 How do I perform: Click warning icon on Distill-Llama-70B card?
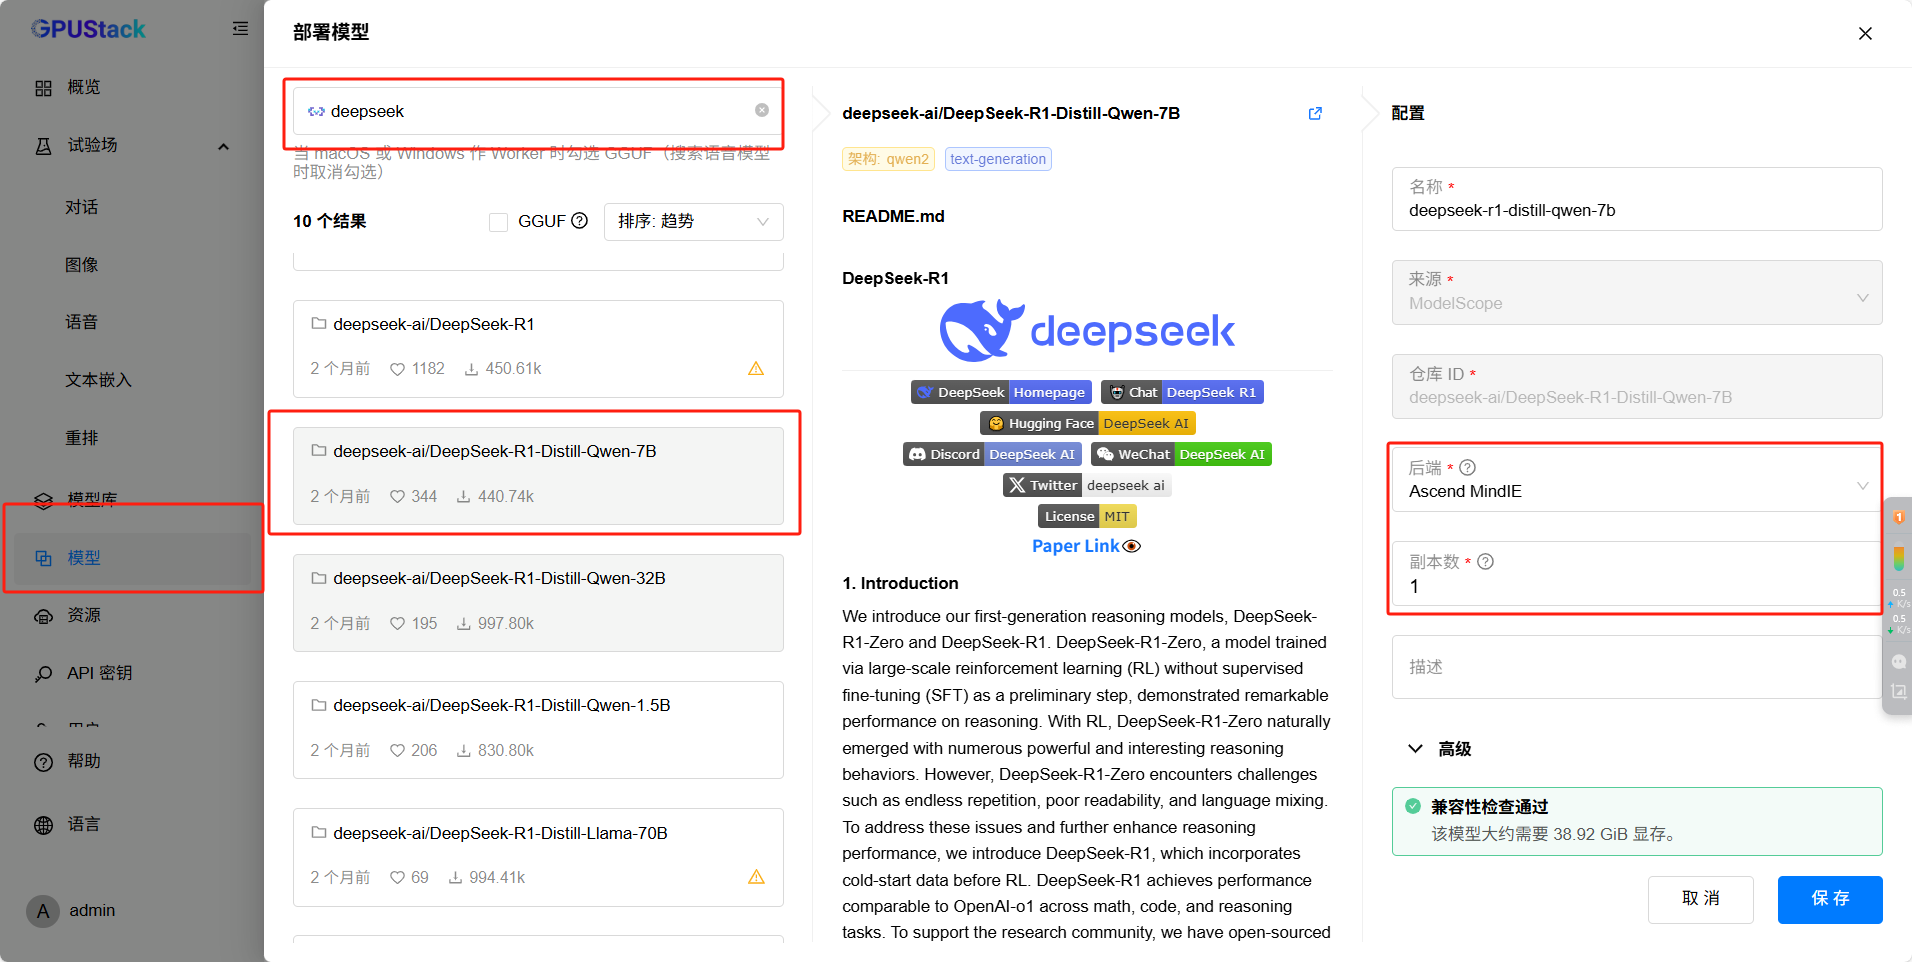click(x=756, y=877)
